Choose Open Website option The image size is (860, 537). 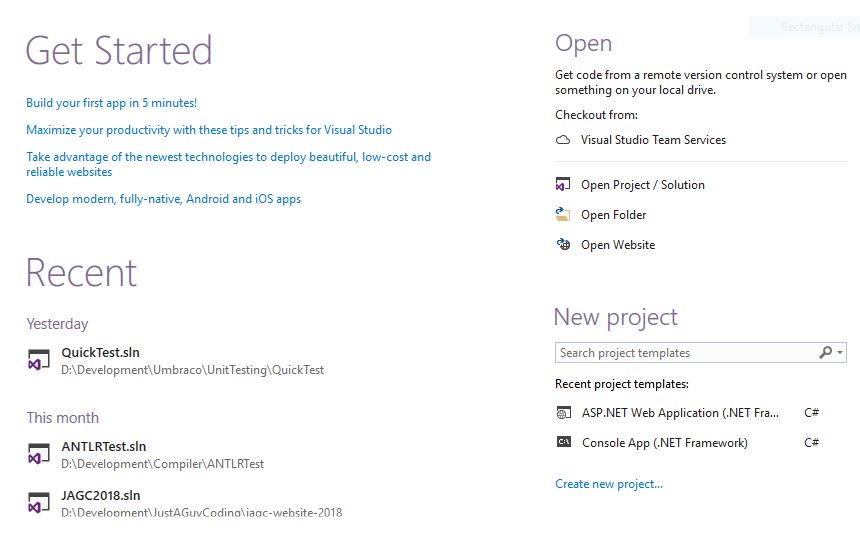618,245
